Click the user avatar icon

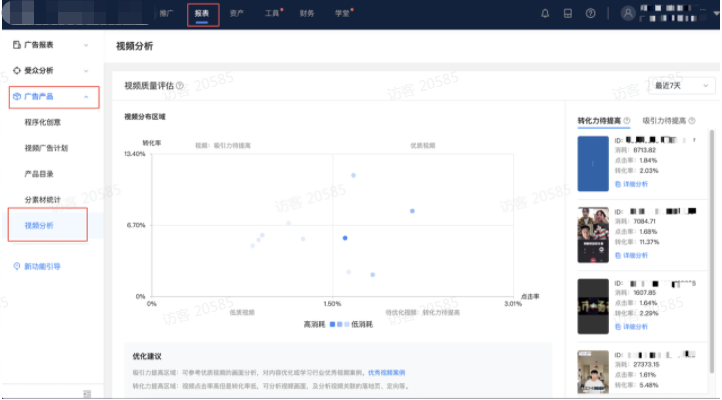click(x=628, y=14)
